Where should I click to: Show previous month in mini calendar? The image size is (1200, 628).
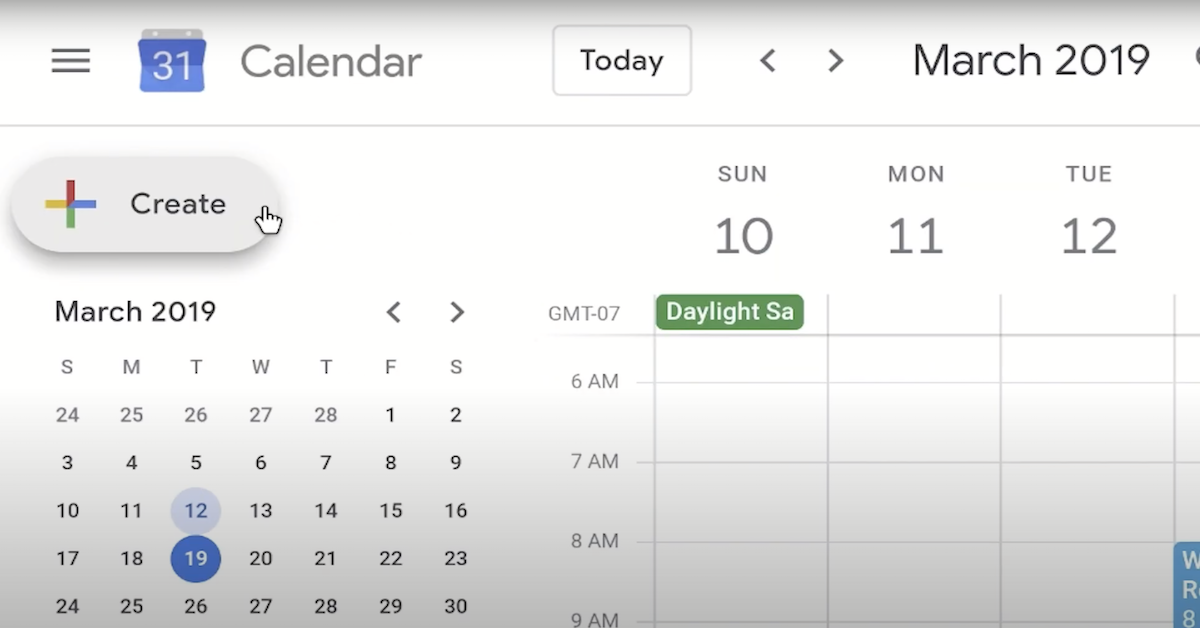click(x=394, y=312)
